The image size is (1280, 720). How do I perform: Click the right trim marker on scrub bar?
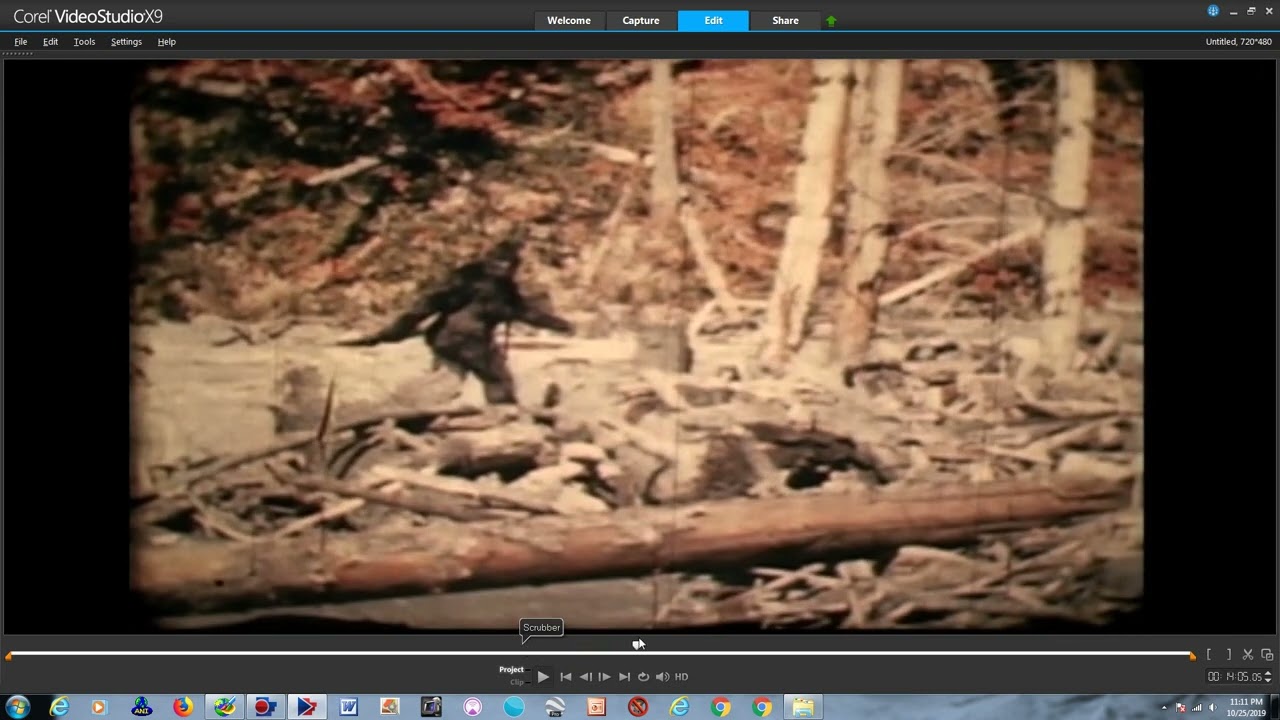click(x=1192, y=656)
